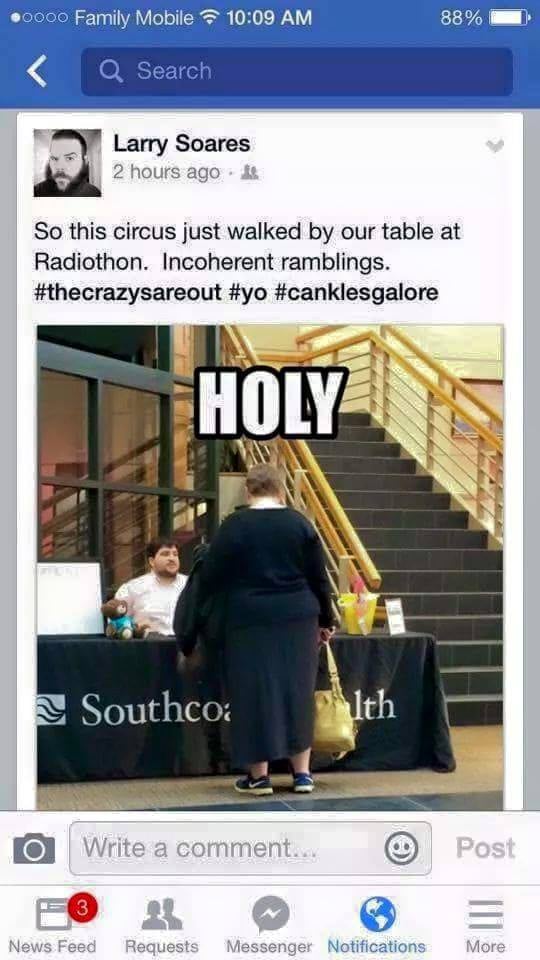Tap the Post button
This screenshot has width=540, height=960.
pyautogui.click(x=486, y=848)
